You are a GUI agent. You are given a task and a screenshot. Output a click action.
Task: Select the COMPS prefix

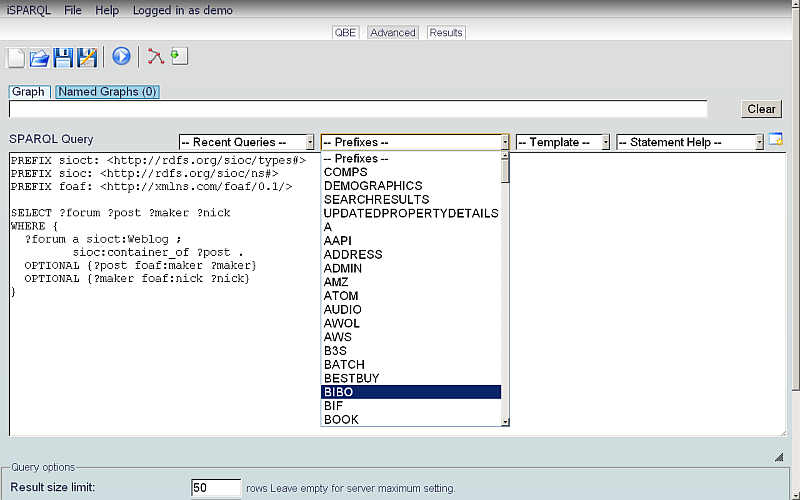click(x=411, y=172)
